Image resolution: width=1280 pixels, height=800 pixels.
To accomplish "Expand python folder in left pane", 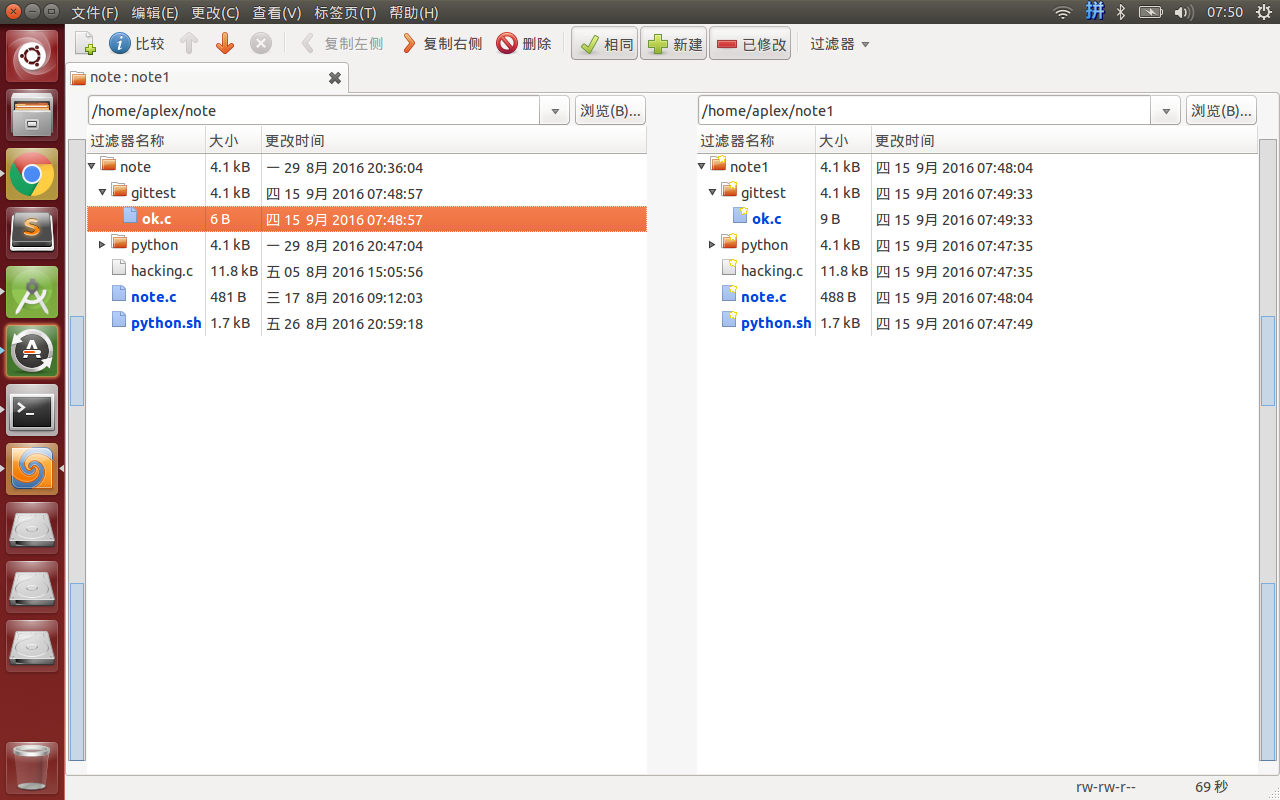I will tap(103, 244).
